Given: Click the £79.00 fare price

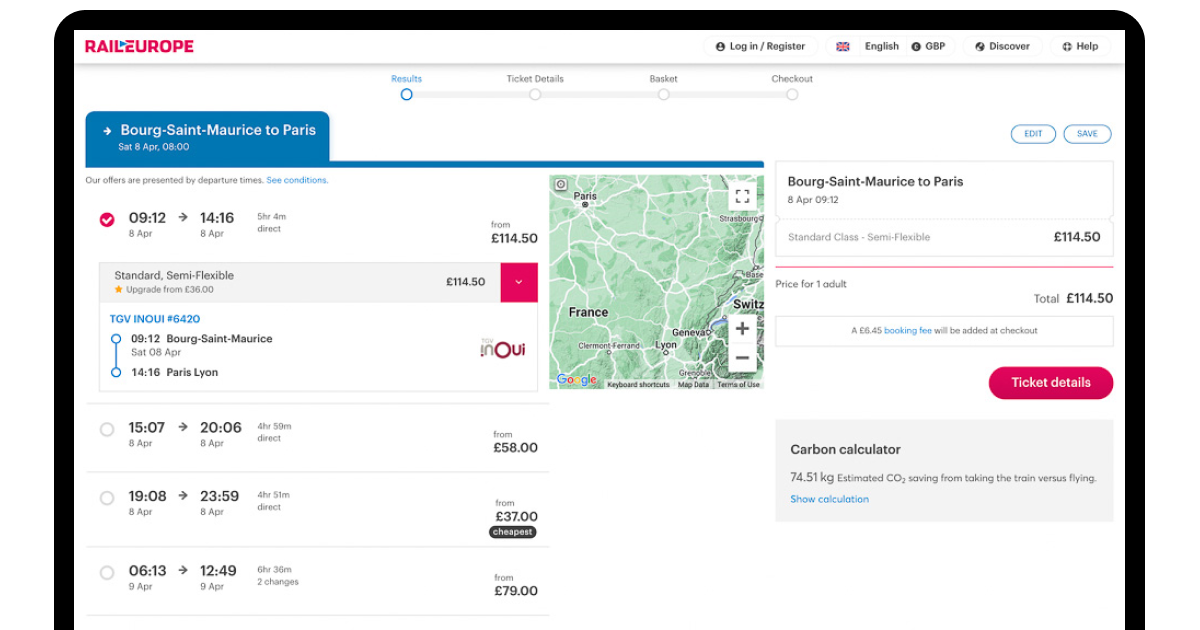Looking at the screenshot, I should tap(515, 591).
